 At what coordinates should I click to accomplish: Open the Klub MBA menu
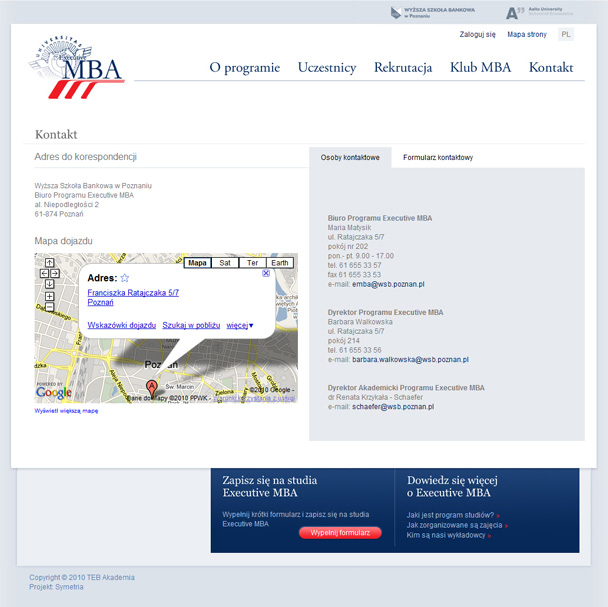(x=480, y=67)
